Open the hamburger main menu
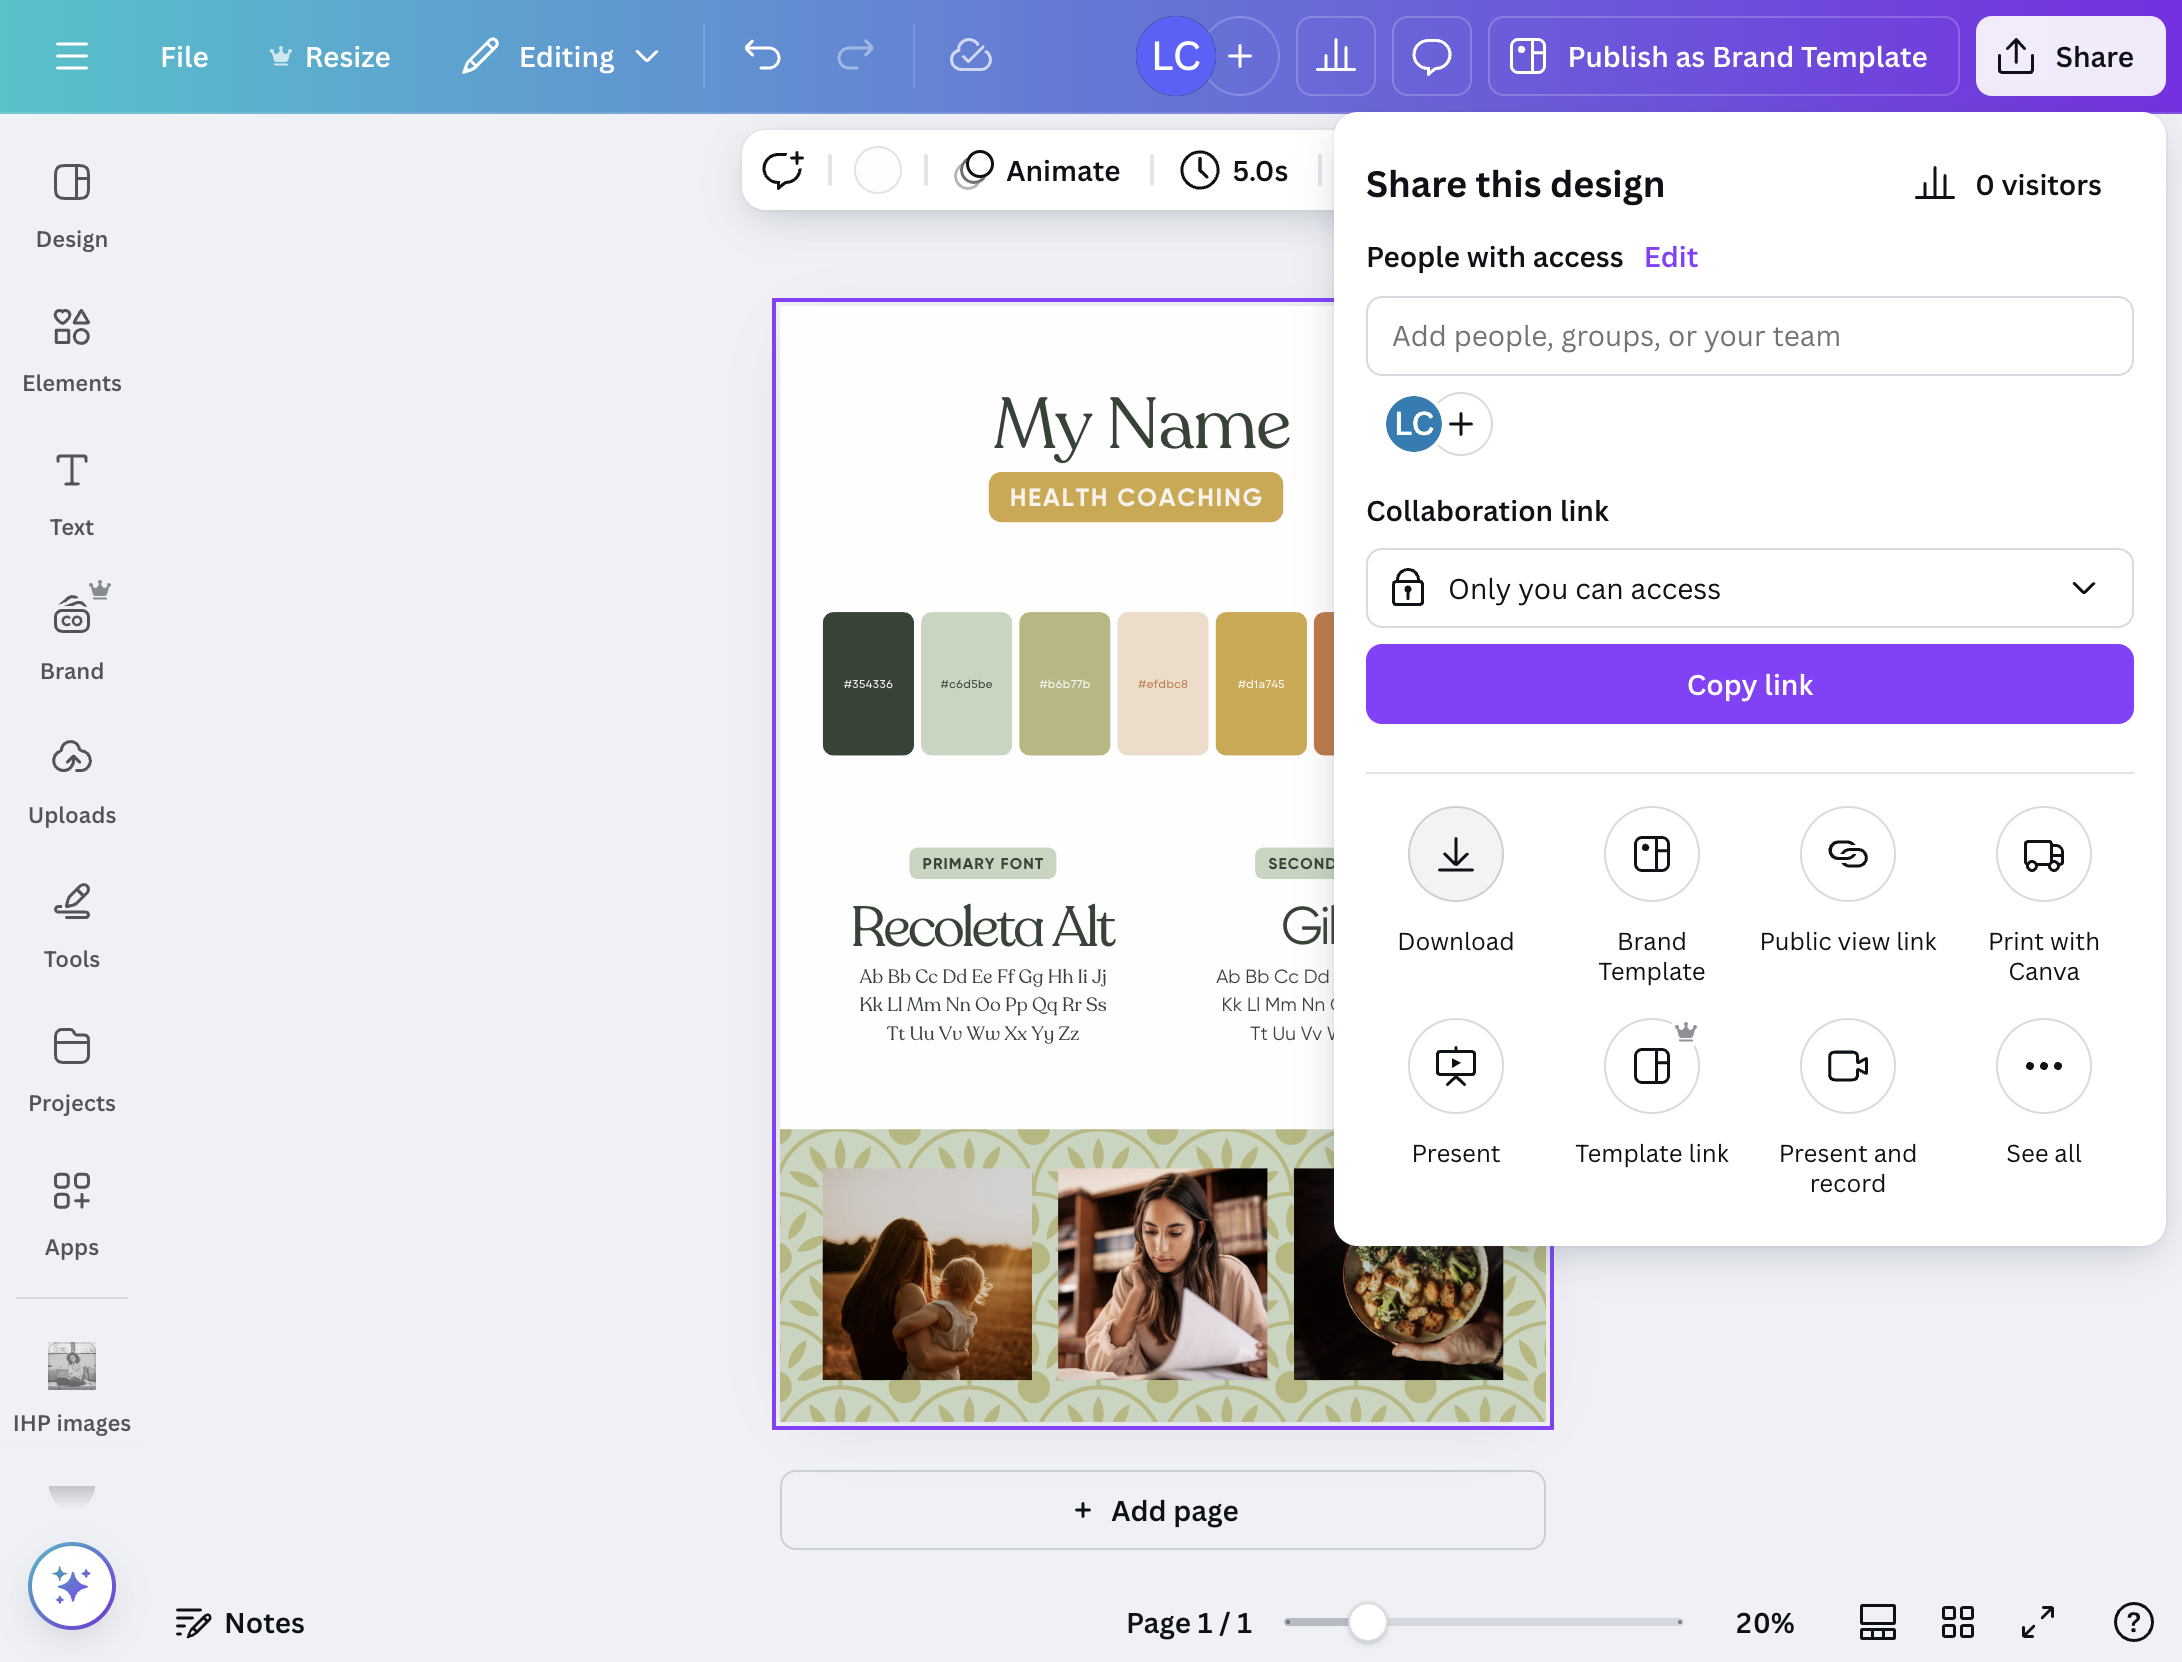Screen dimensions: 2182x1662 pyautogui.click(x=71, y=56)
